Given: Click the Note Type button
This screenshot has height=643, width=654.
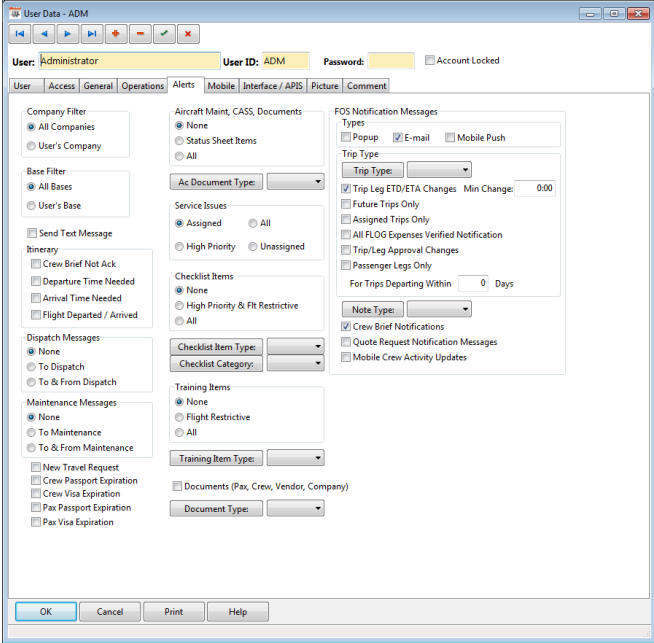Looking at the screenshot, I should (x=373, y=310).
